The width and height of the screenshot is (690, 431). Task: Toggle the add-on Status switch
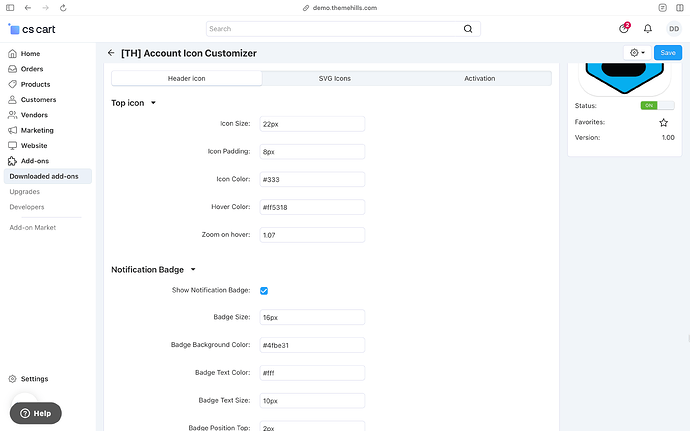[657, 106]
